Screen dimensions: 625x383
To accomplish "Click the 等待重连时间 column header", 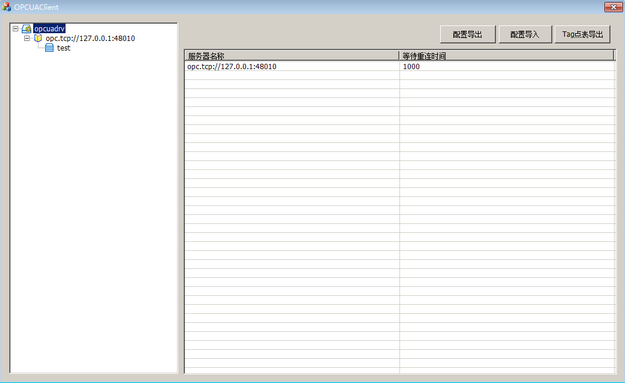I will pos(506,56).
